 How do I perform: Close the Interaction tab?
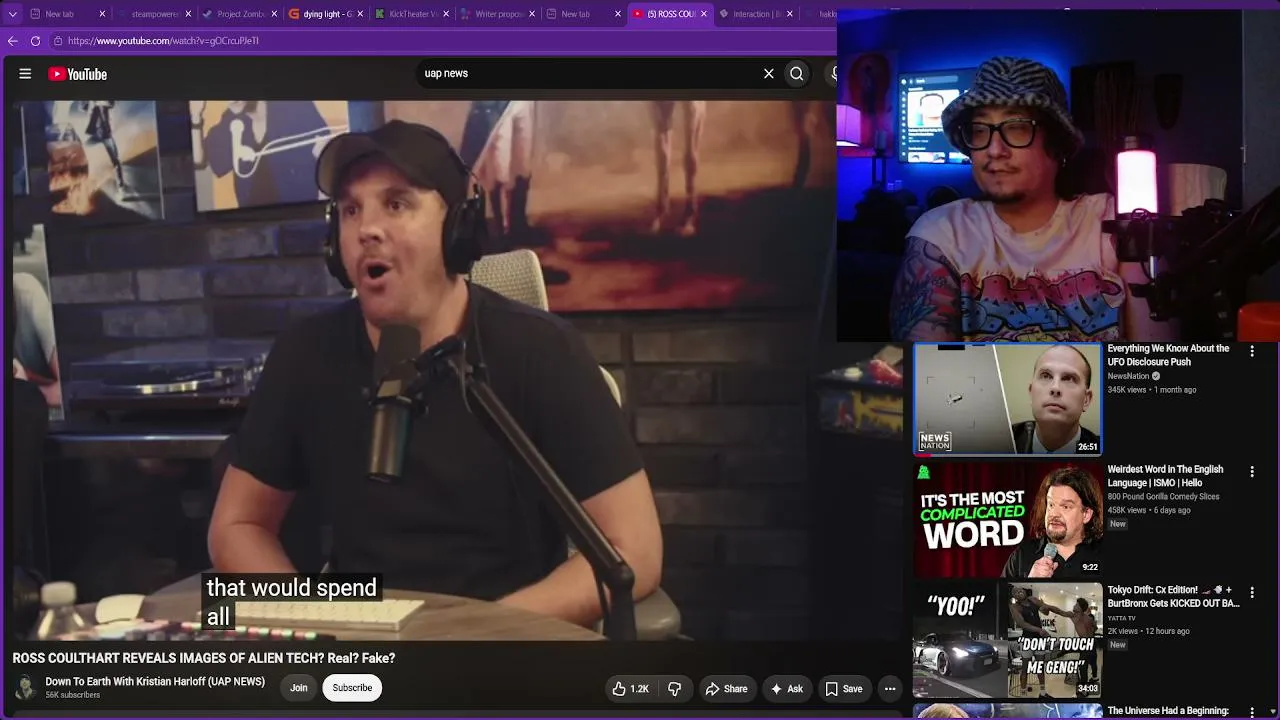pyautogui.click(x=790, y=14)
